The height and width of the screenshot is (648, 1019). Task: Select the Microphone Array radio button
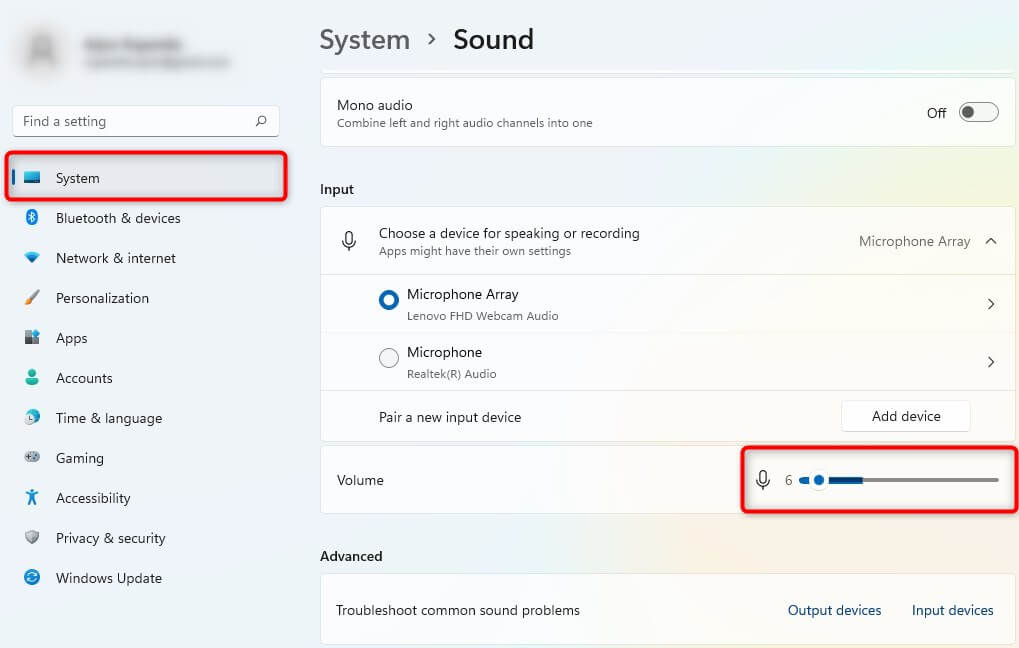coord(389,300)
